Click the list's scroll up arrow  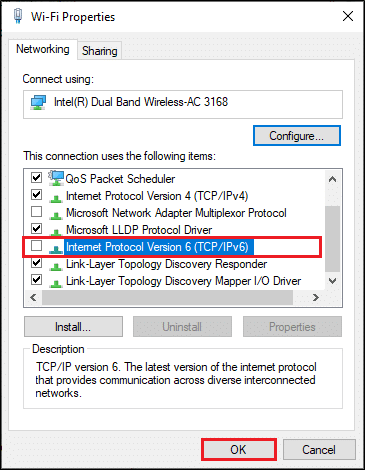point(332,179)
